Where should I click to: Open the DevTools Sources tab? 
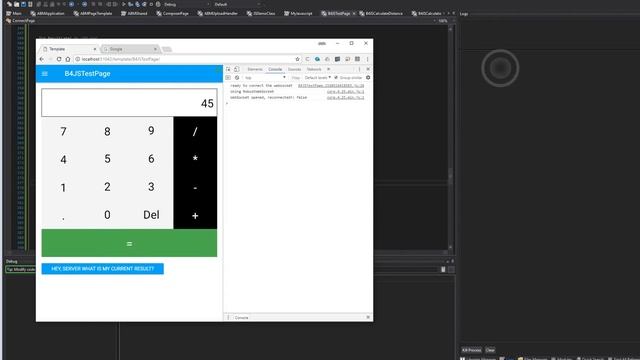[294, 69]
